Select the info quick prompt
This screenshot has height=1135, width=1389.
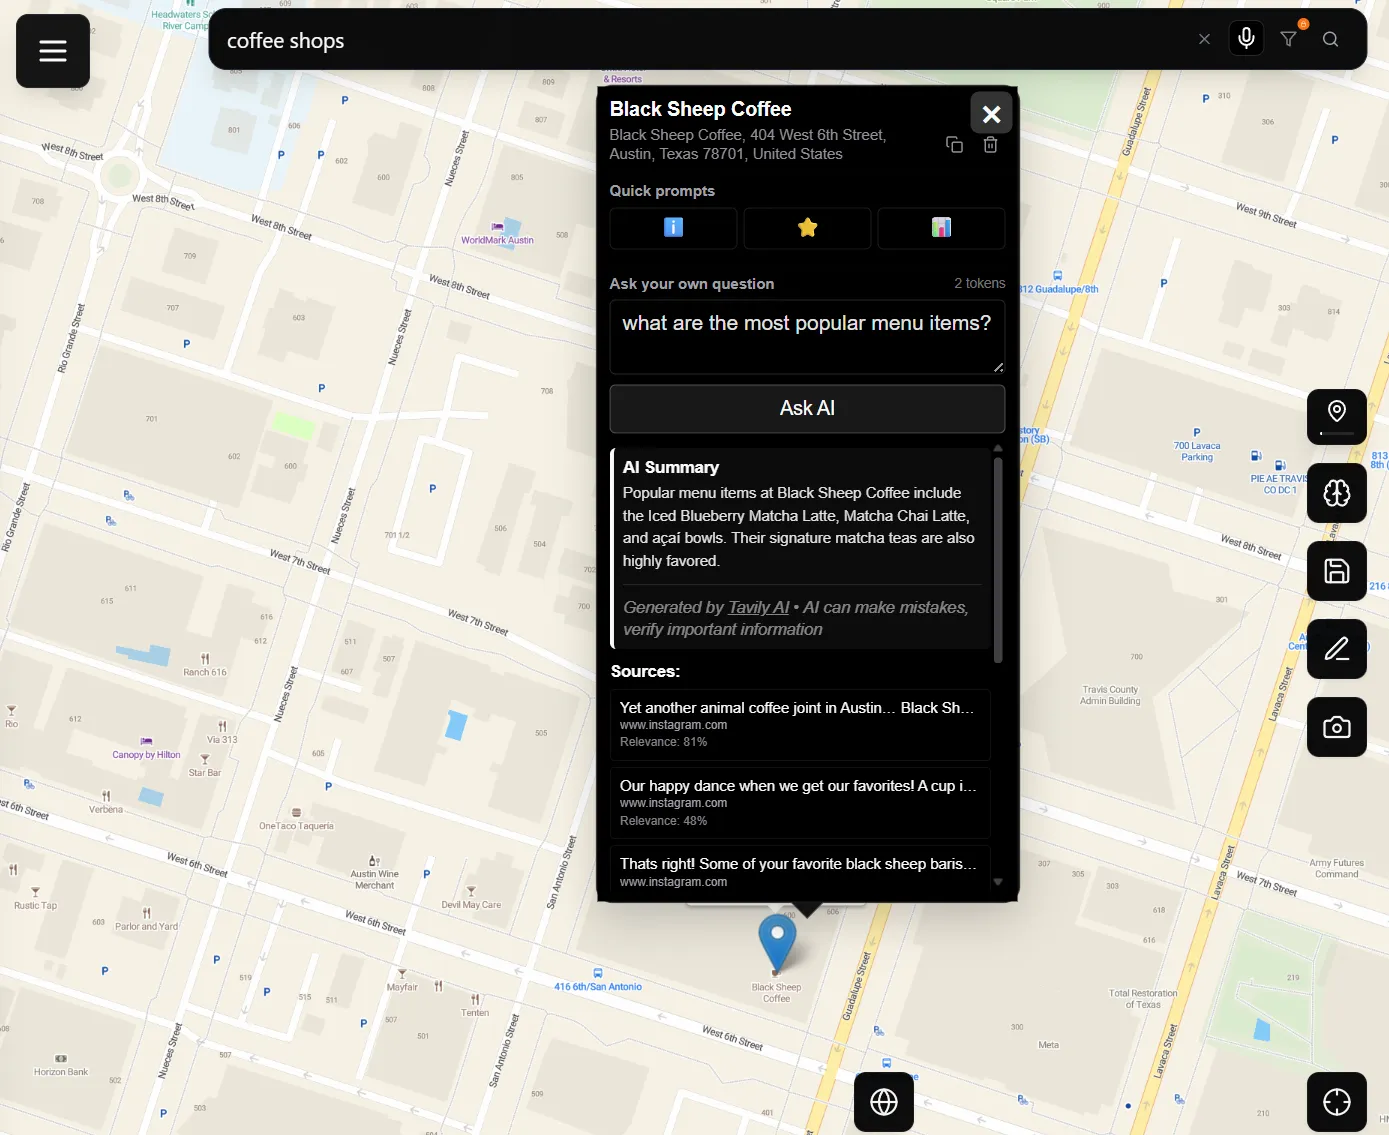click(x=673, y=228)
